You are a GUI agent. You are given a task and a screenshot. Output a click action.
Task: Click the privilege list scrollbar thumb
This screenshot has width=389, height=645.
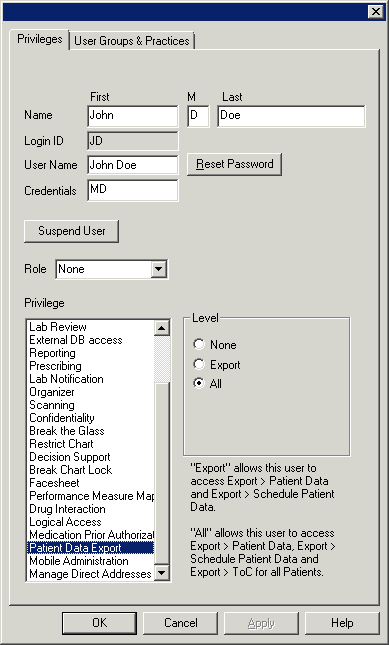point(162,473)
